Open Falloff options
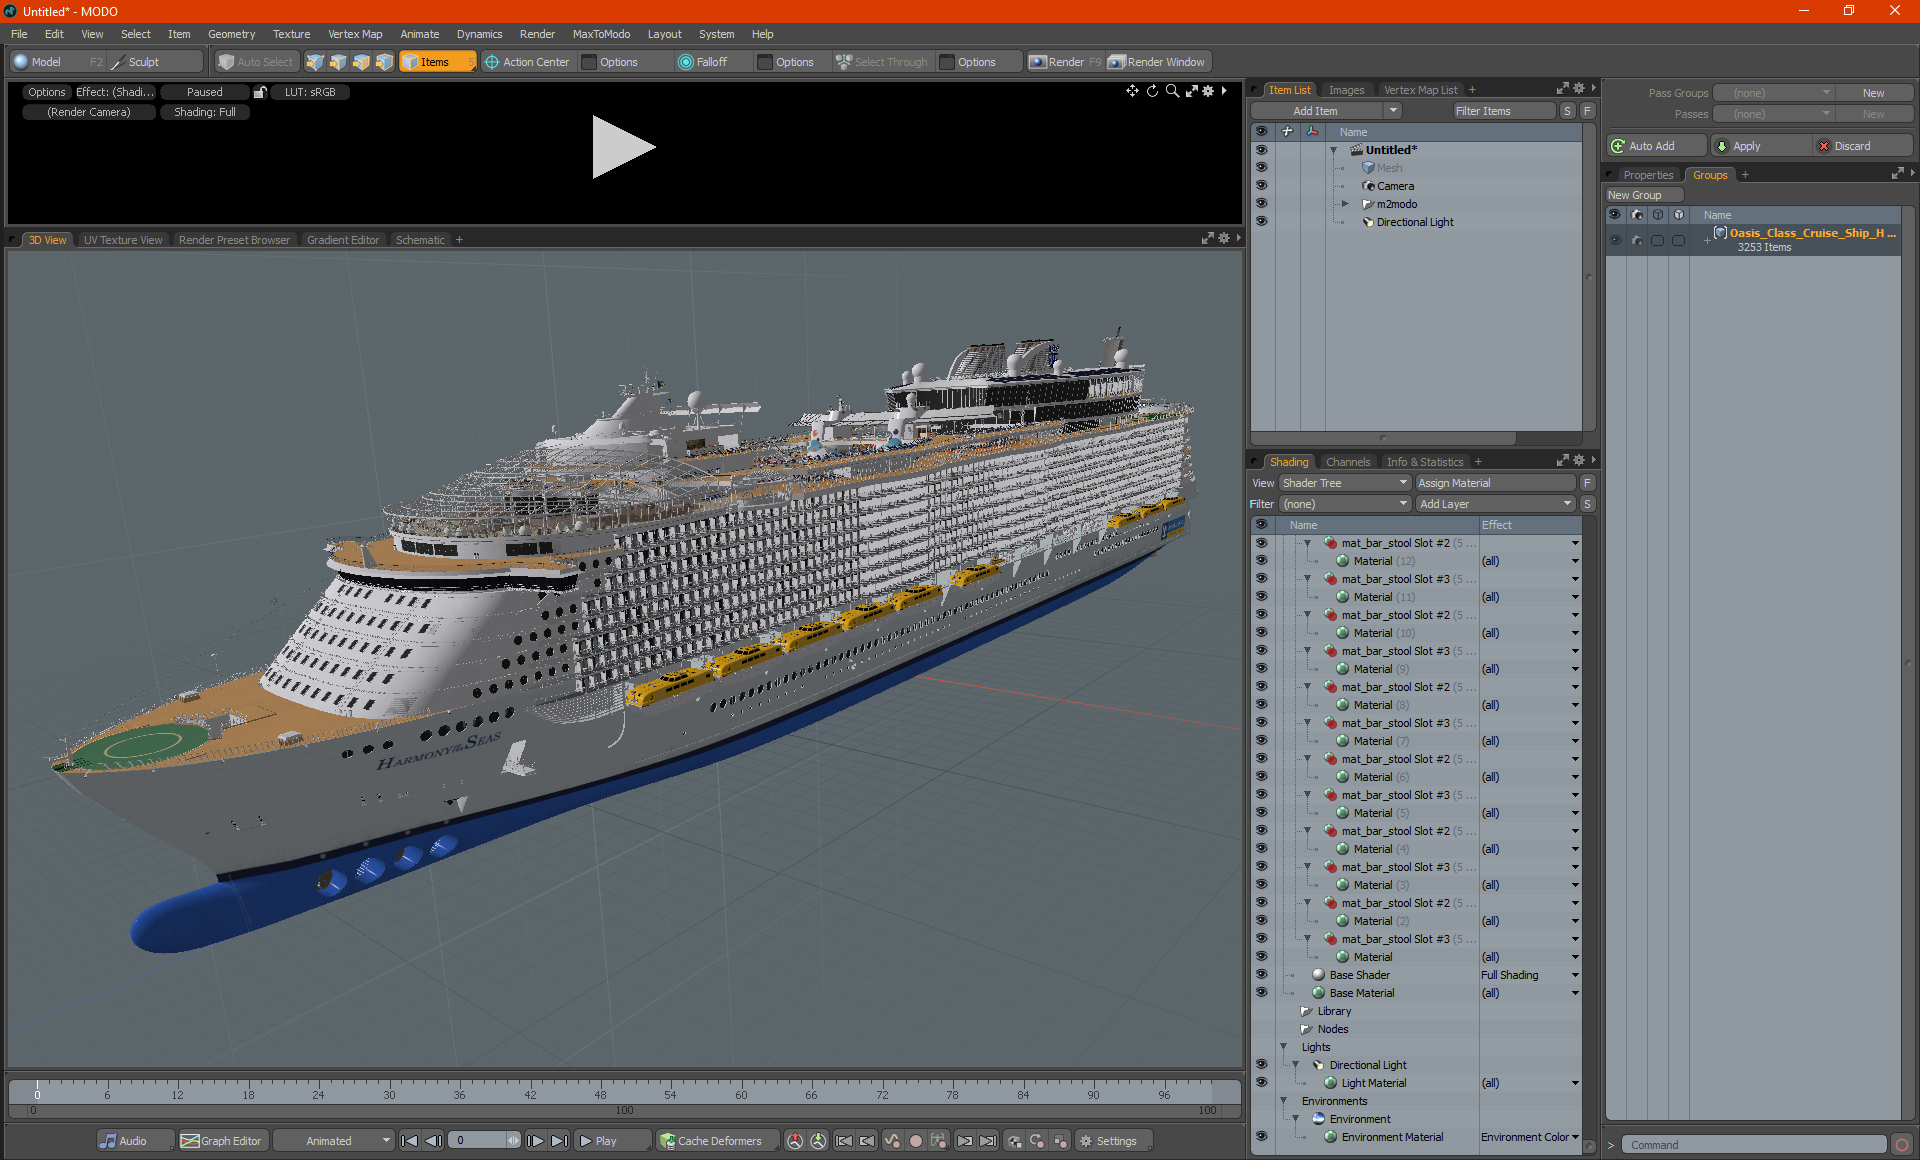 tap(794, 62)
